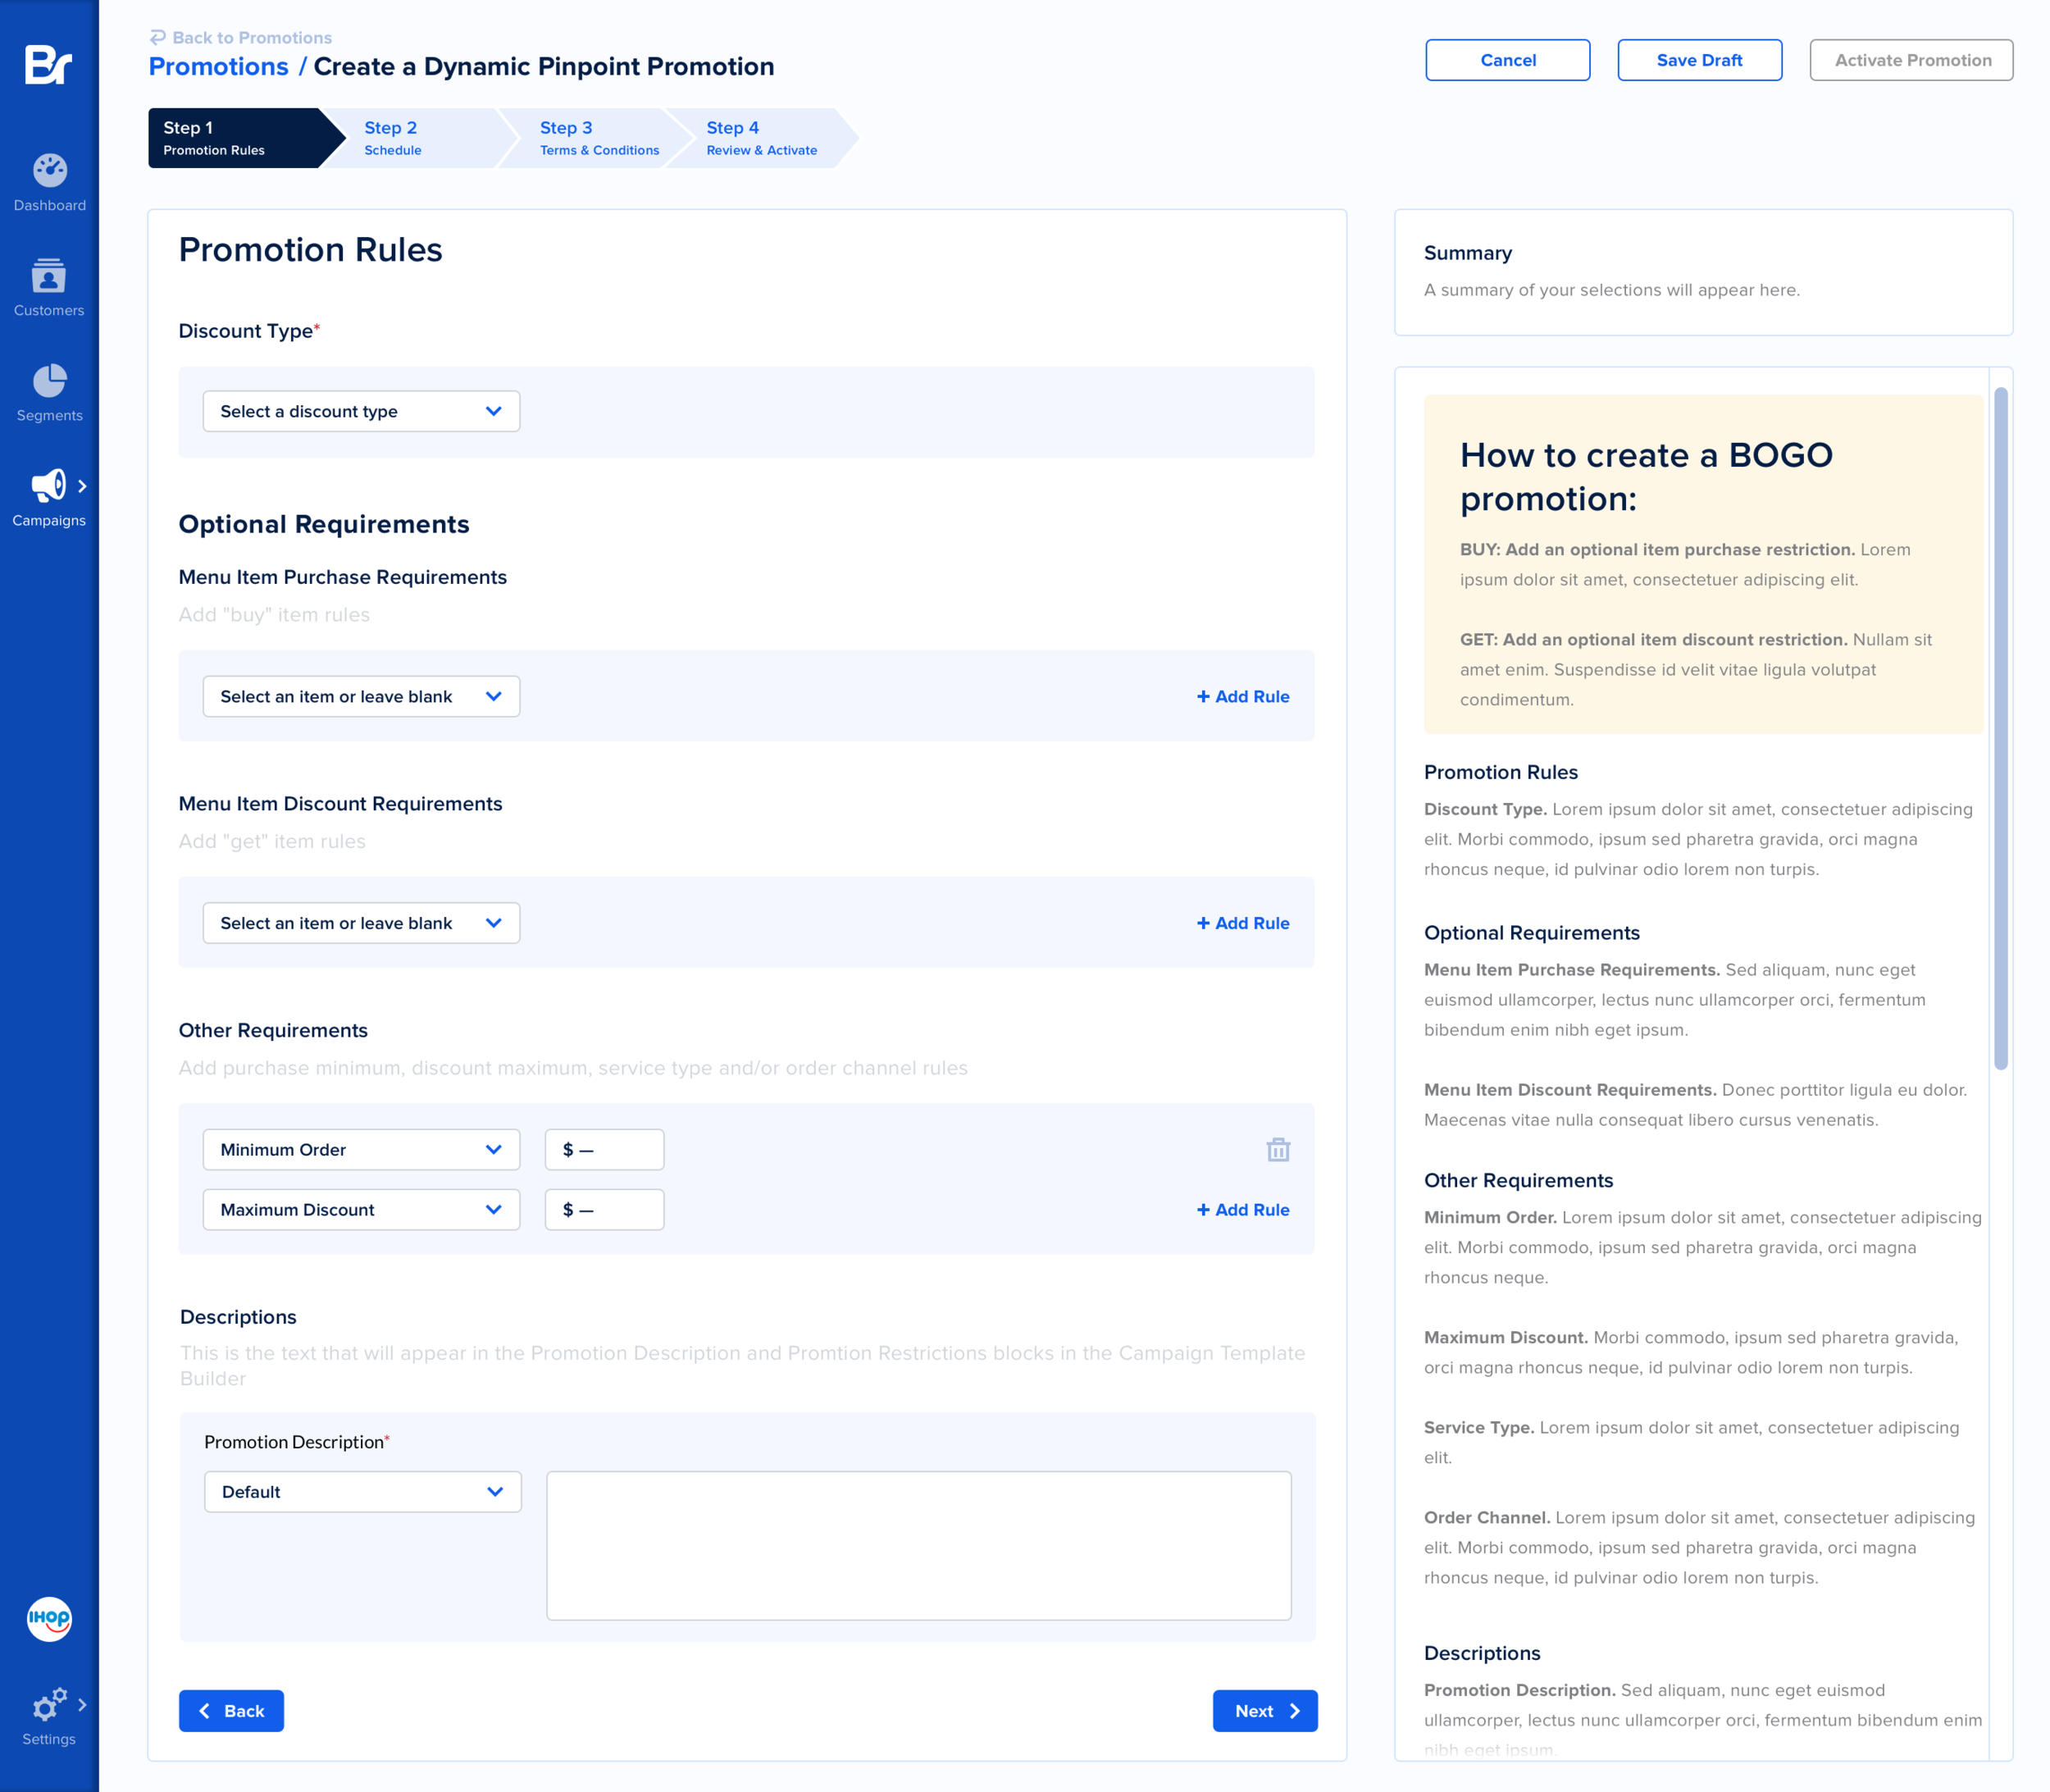Expand the Campaigns submenu chevron
Viewport: 2050px width, 1792px height.
coord(83,486)
